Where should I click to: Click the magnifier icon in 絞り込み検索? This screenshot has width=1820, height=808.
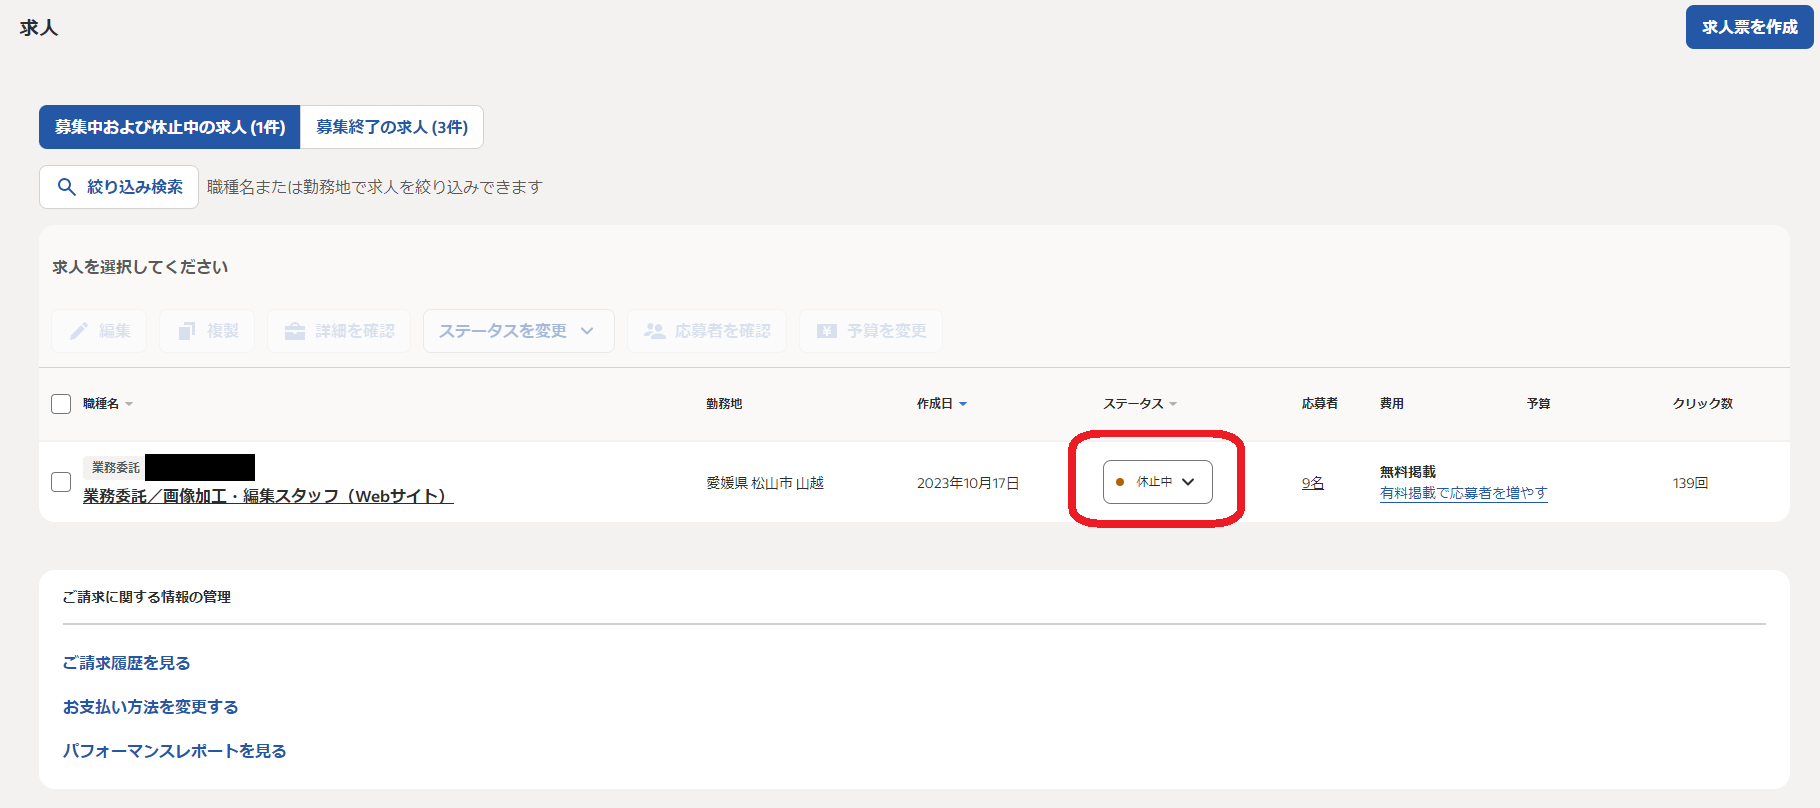pos(67,187)
